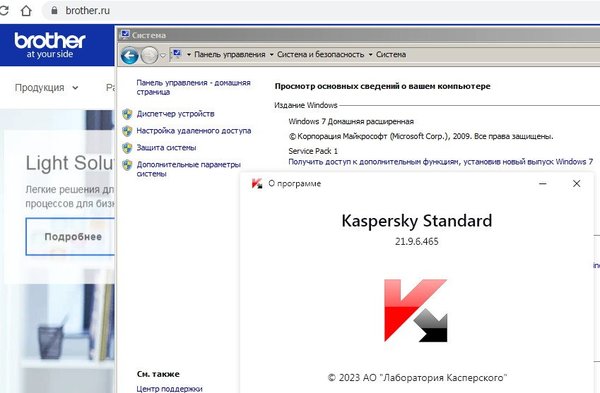Open Дополнительные параметры системы link
This screenshot has width=600, height=393.
point(188,169)
